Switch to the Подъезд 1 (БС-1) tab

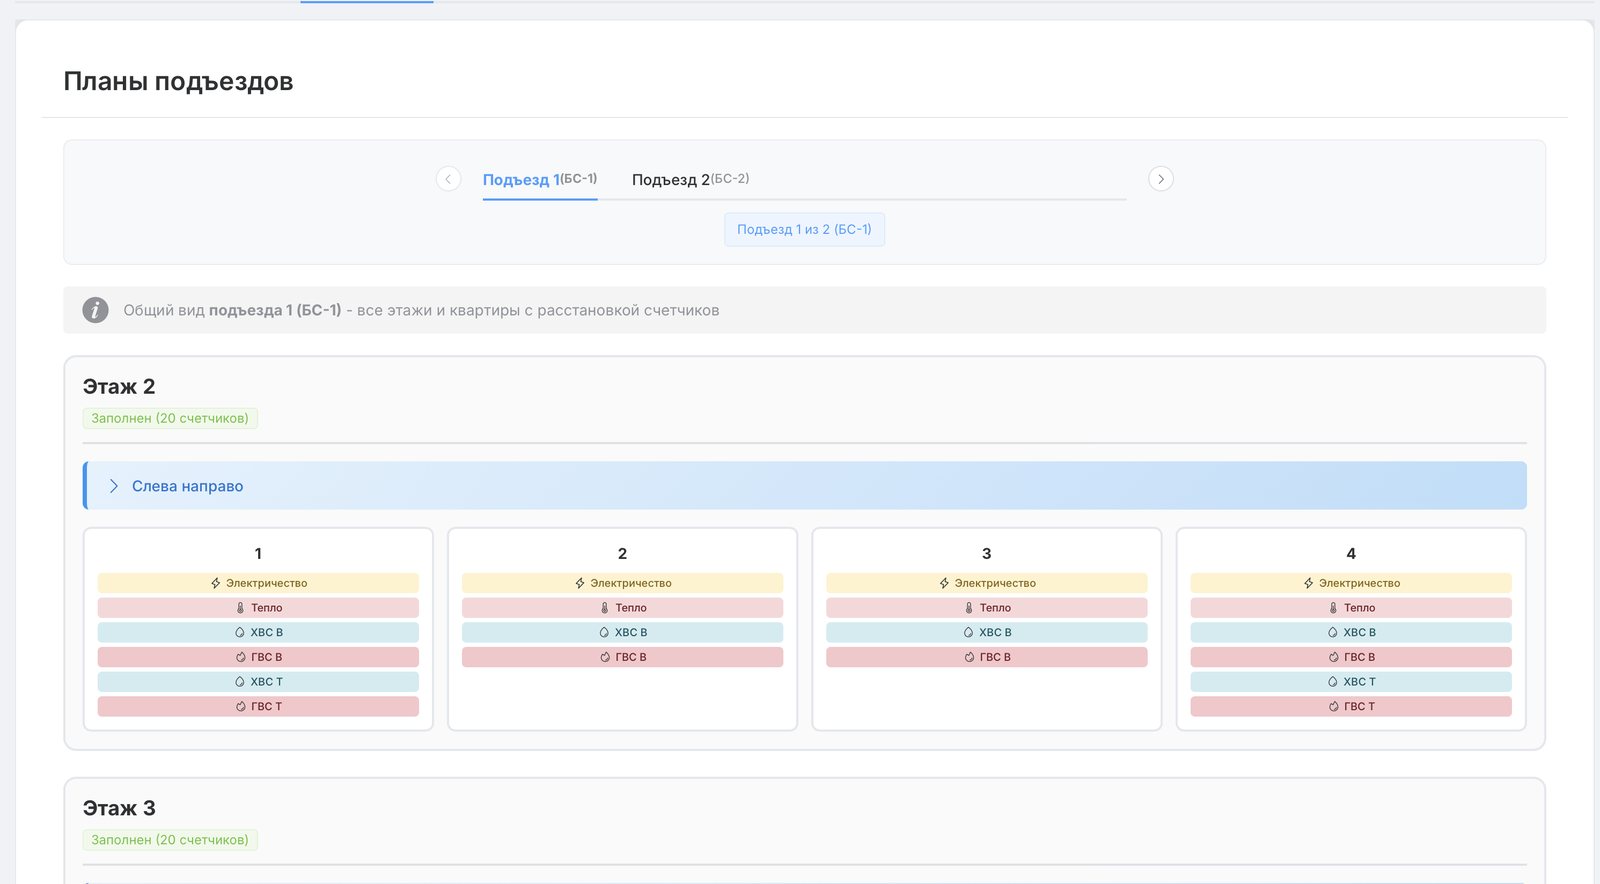[x=540, y=179]
